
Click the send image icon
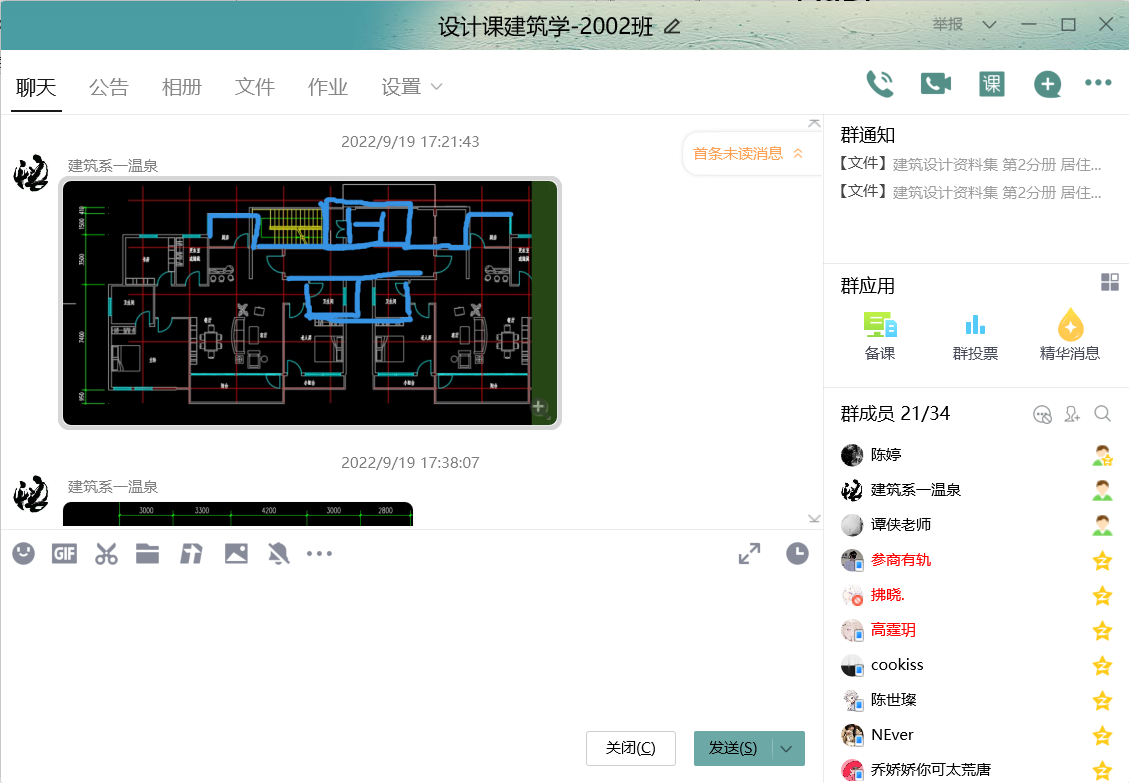[236, 553]
